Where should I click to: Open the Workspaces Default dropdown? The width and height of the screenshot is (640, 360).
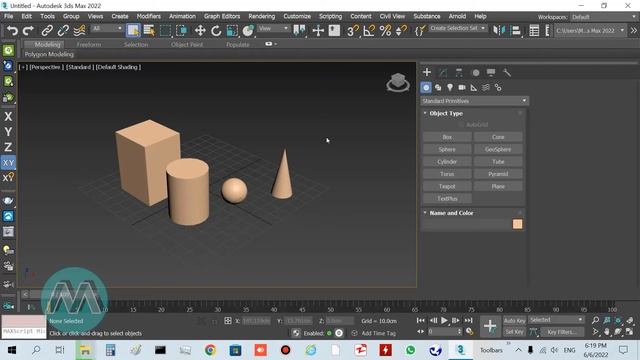pyautogui.click(x=604, y=17)
